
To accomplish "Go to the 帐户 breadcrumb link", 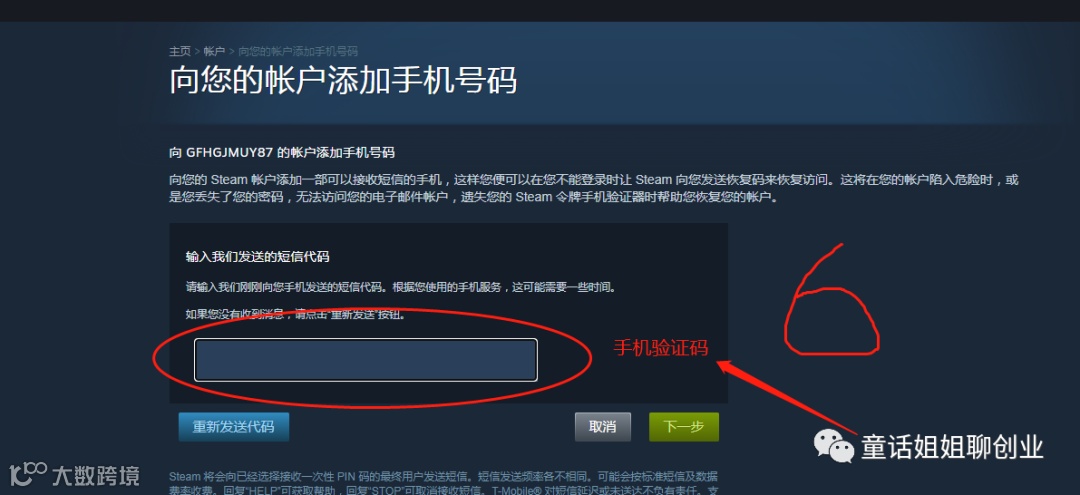I will click(214, 52).
